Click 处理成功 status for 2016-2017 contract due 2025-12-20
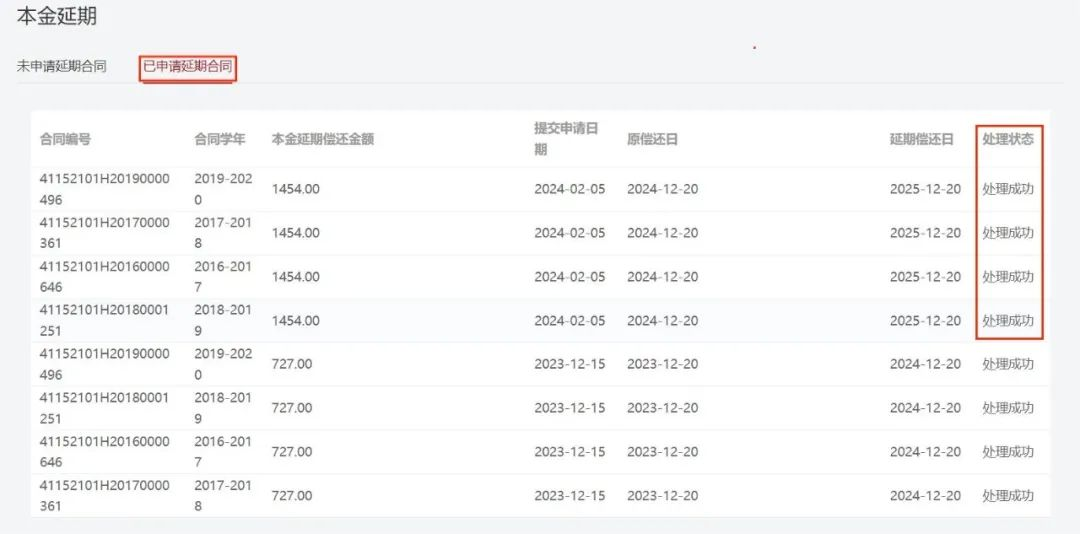The width and height of the screenshot is (1080, 534). [1007, 277]
